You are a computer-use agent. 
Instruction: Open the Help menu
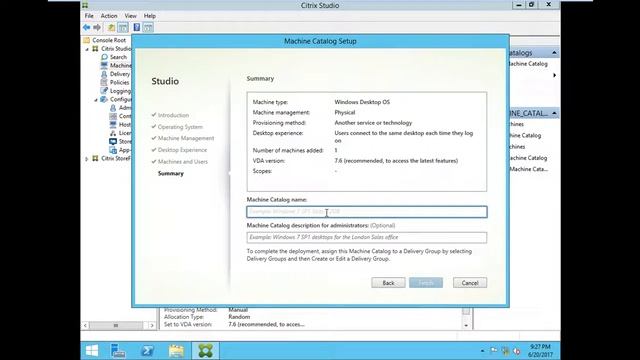tap(150, 16)
